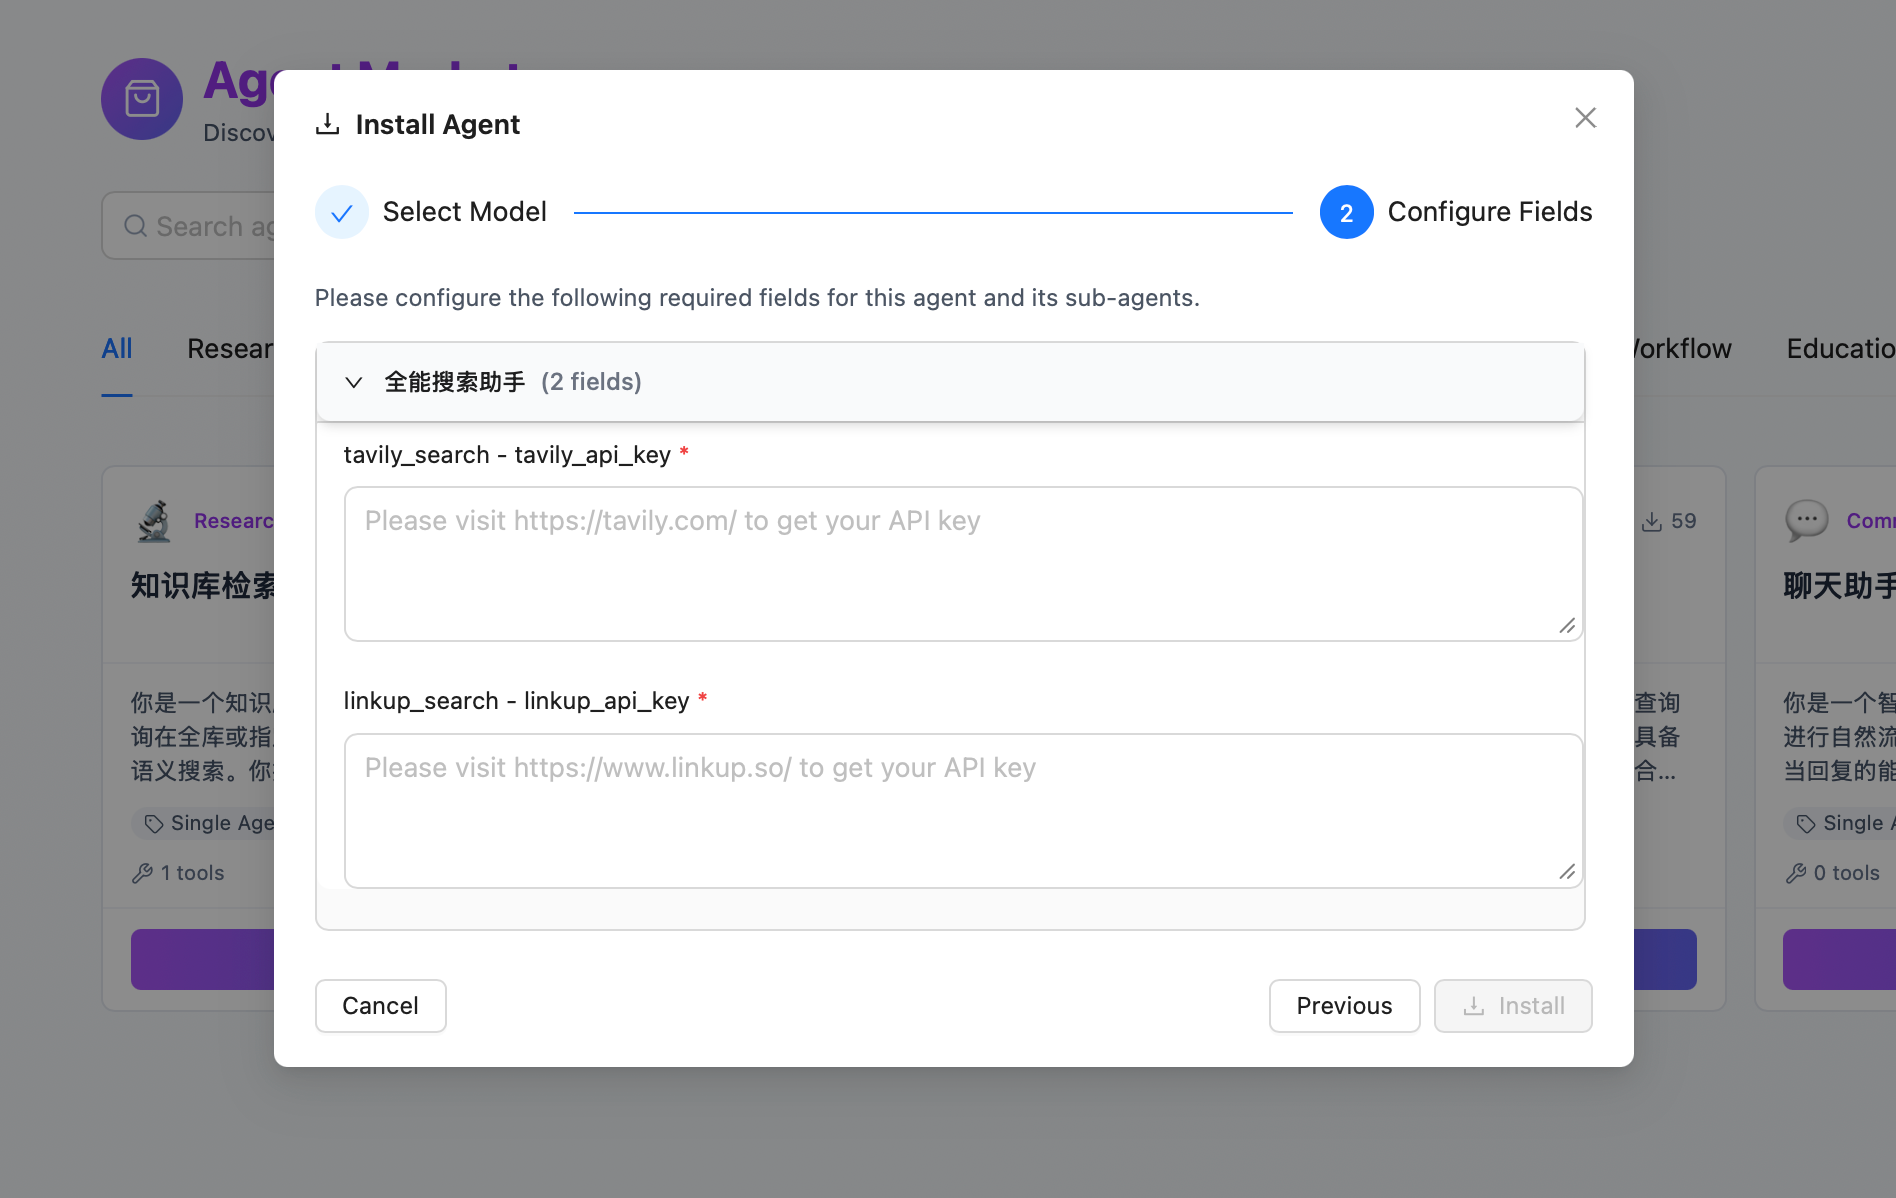Click inside the tavily_api_key input field
1896x1198 pixels.
coord(962,563)
